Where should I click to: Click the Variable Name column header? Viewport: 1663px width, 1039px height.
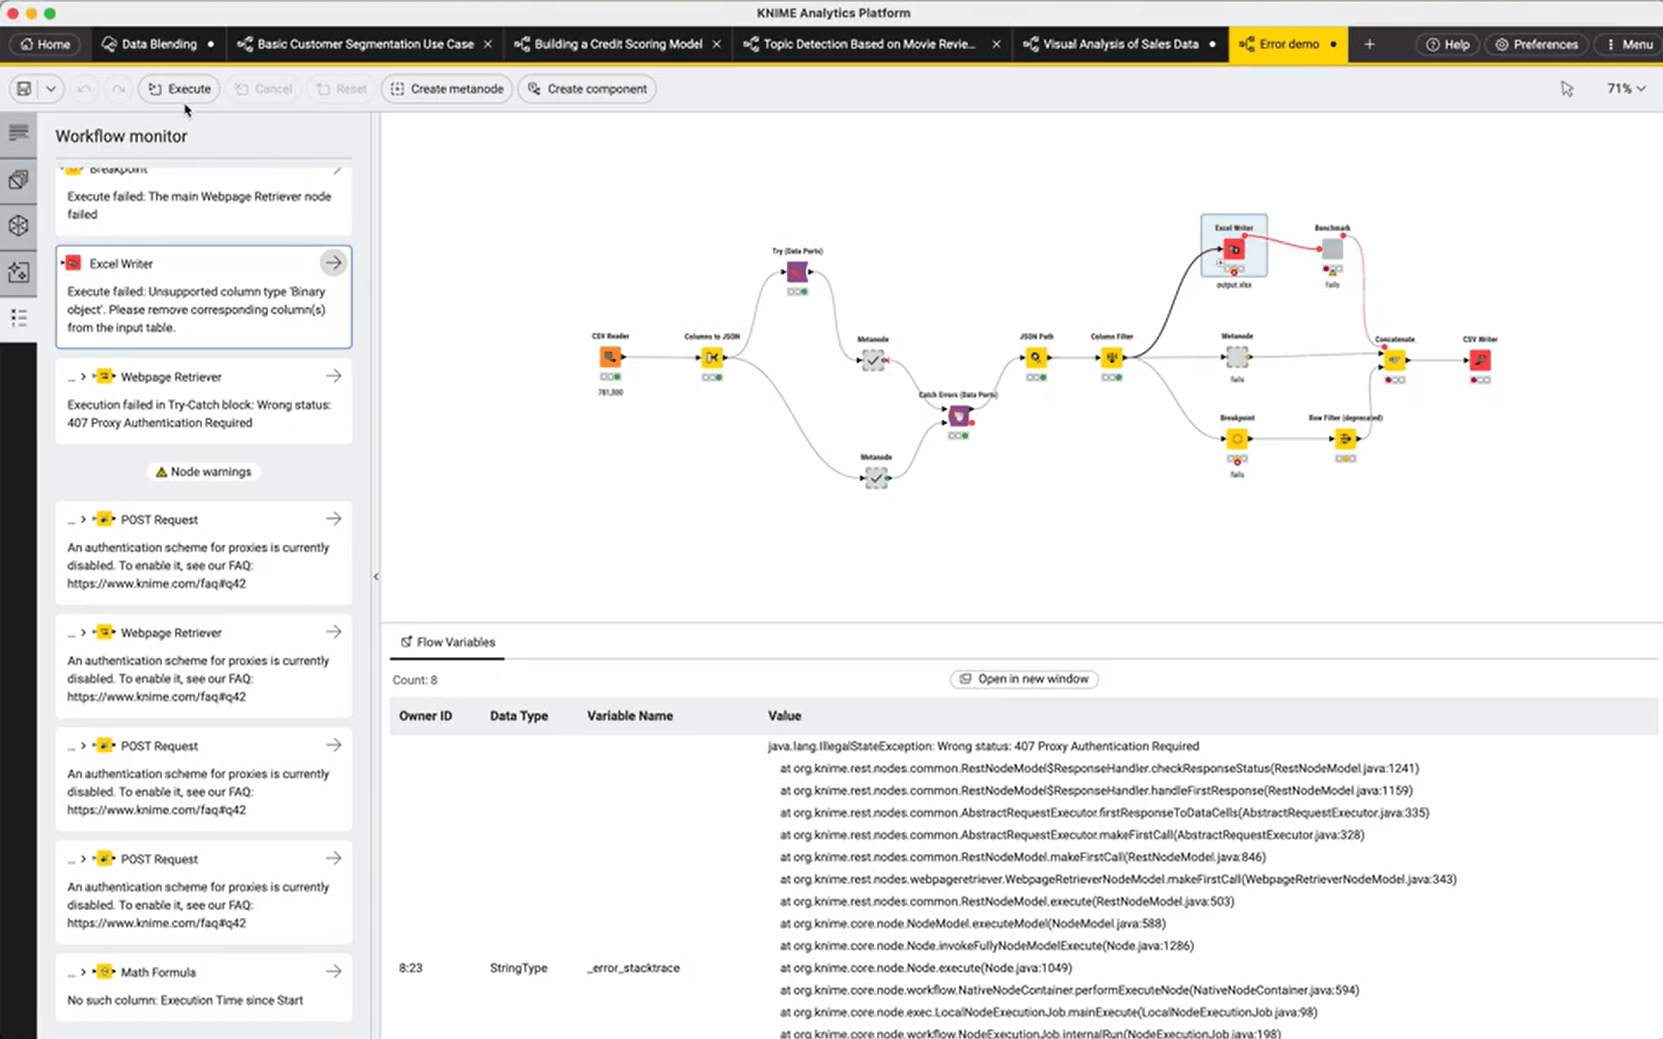coord(630,716)
